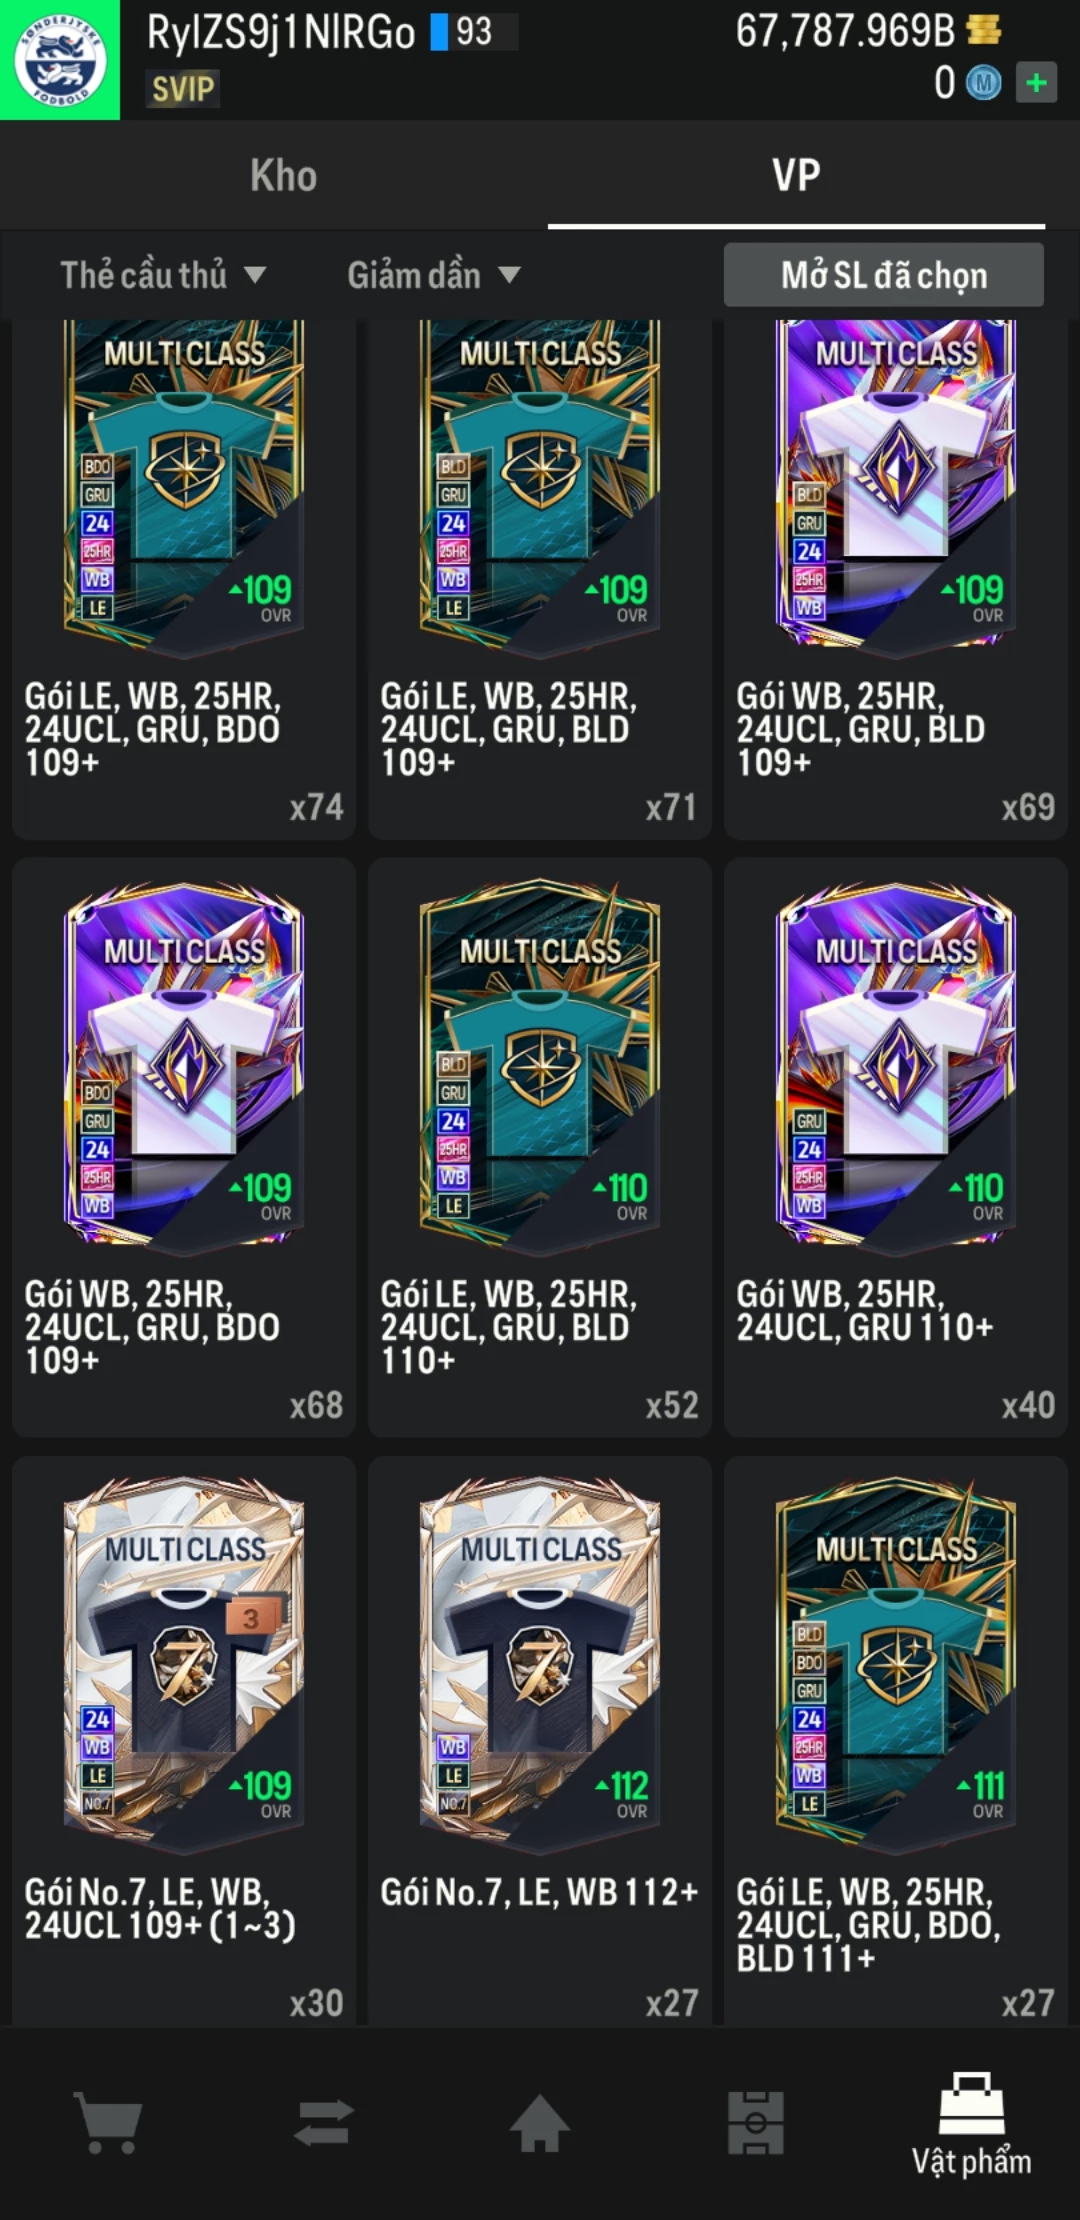Tap the gold coins balance icon
The width and height of the screenshot is (1080, 2220).
[x=984, y=30]
